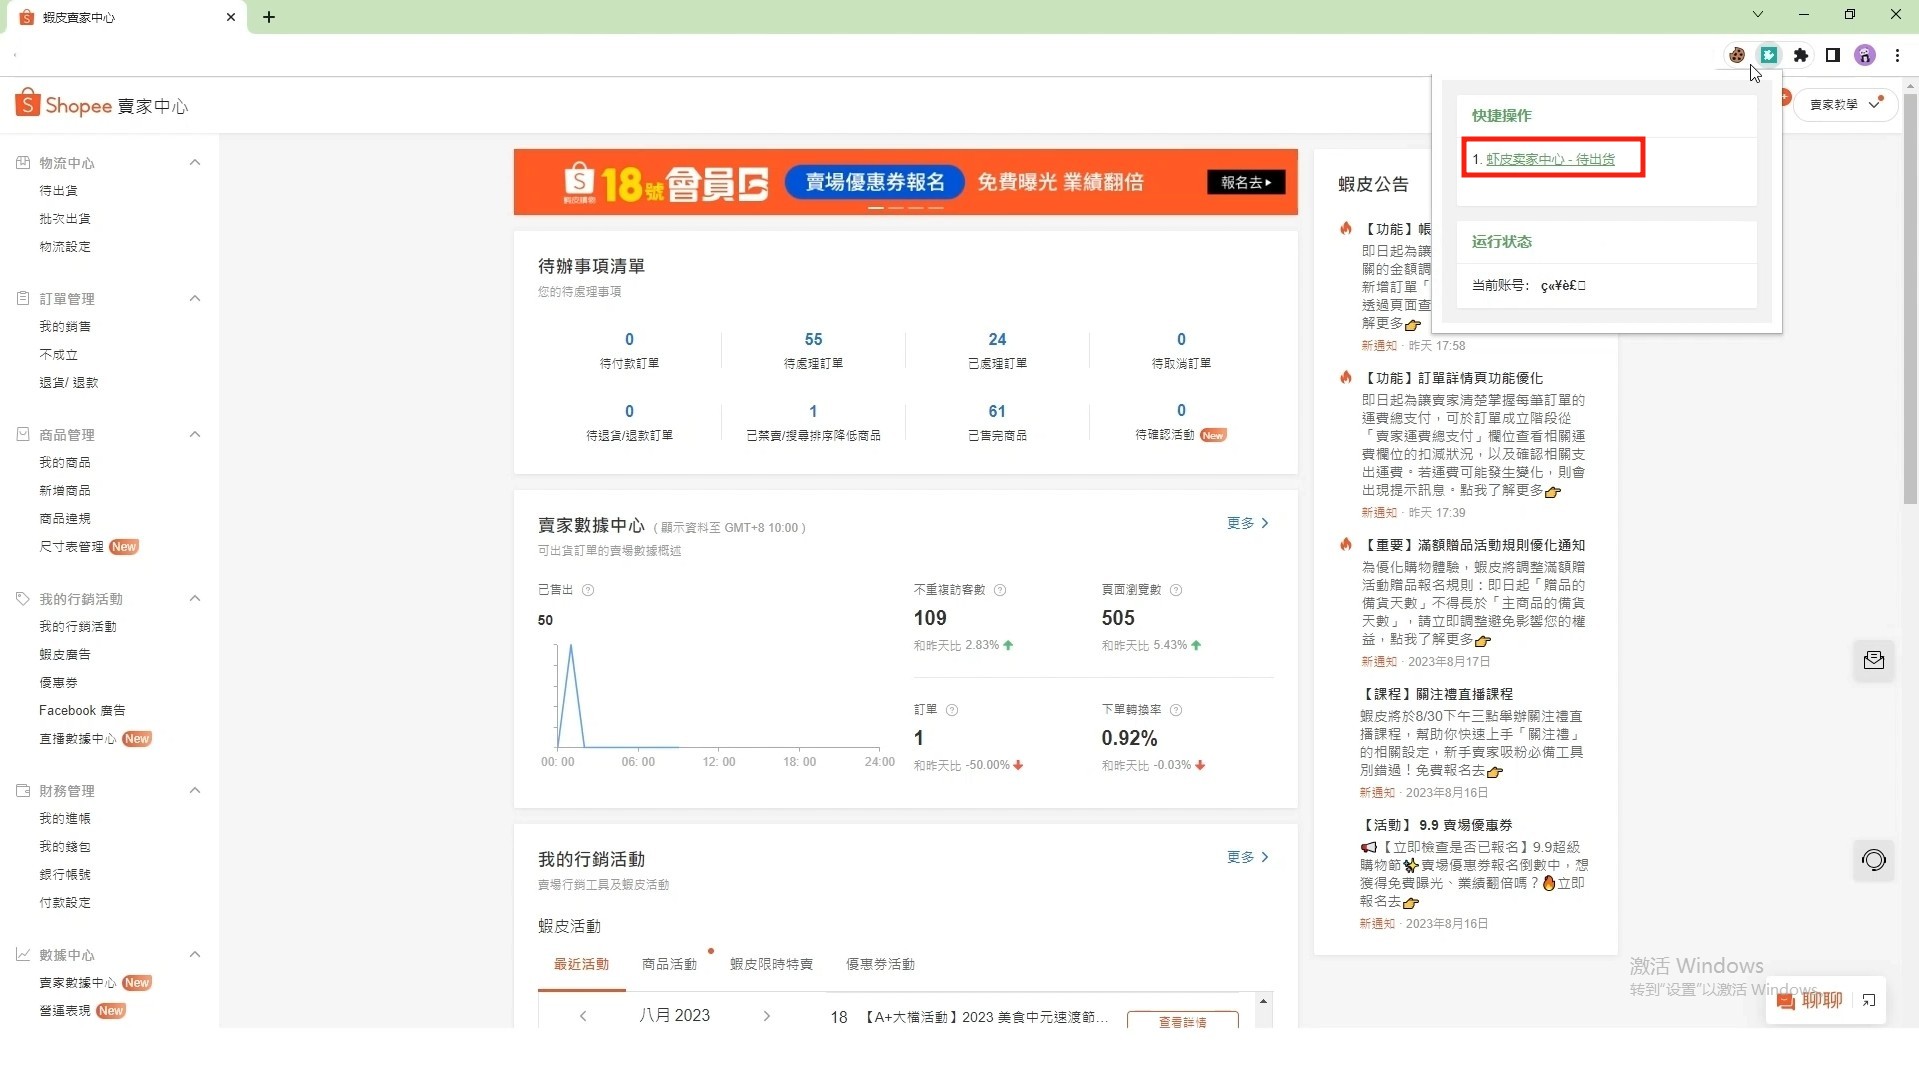Click the 數據中心 chart icon
1919x1067 pixels.
tap(23, 954)
